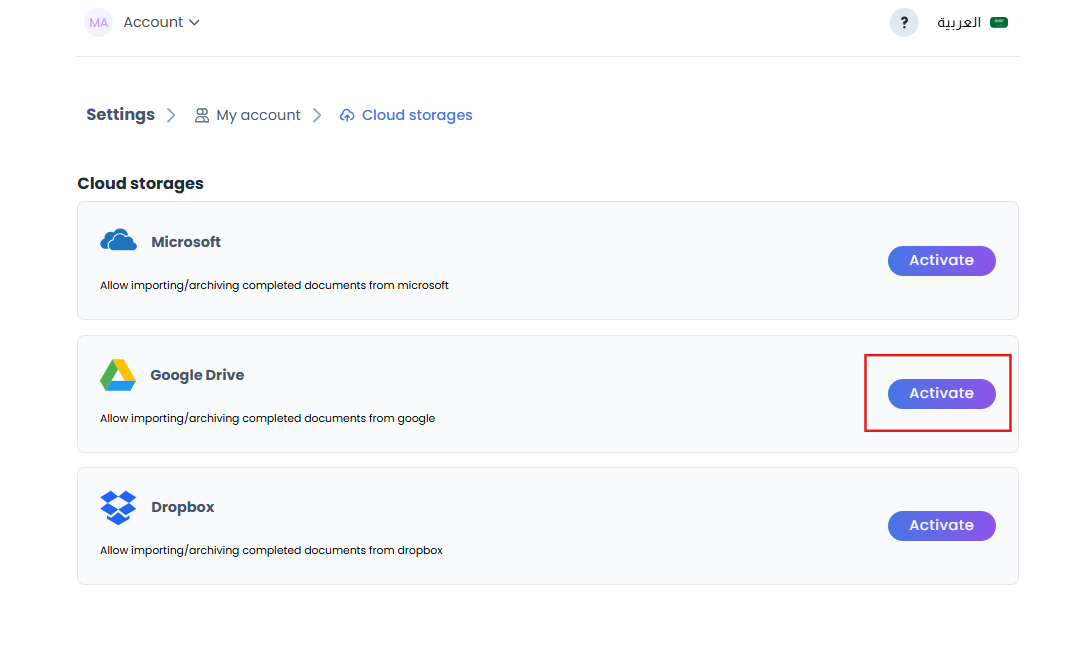This screenshot has height=663, width=1087.
Task: Click the Microsoft import description text
Action: pyautogui.click(x=274, y=285)
